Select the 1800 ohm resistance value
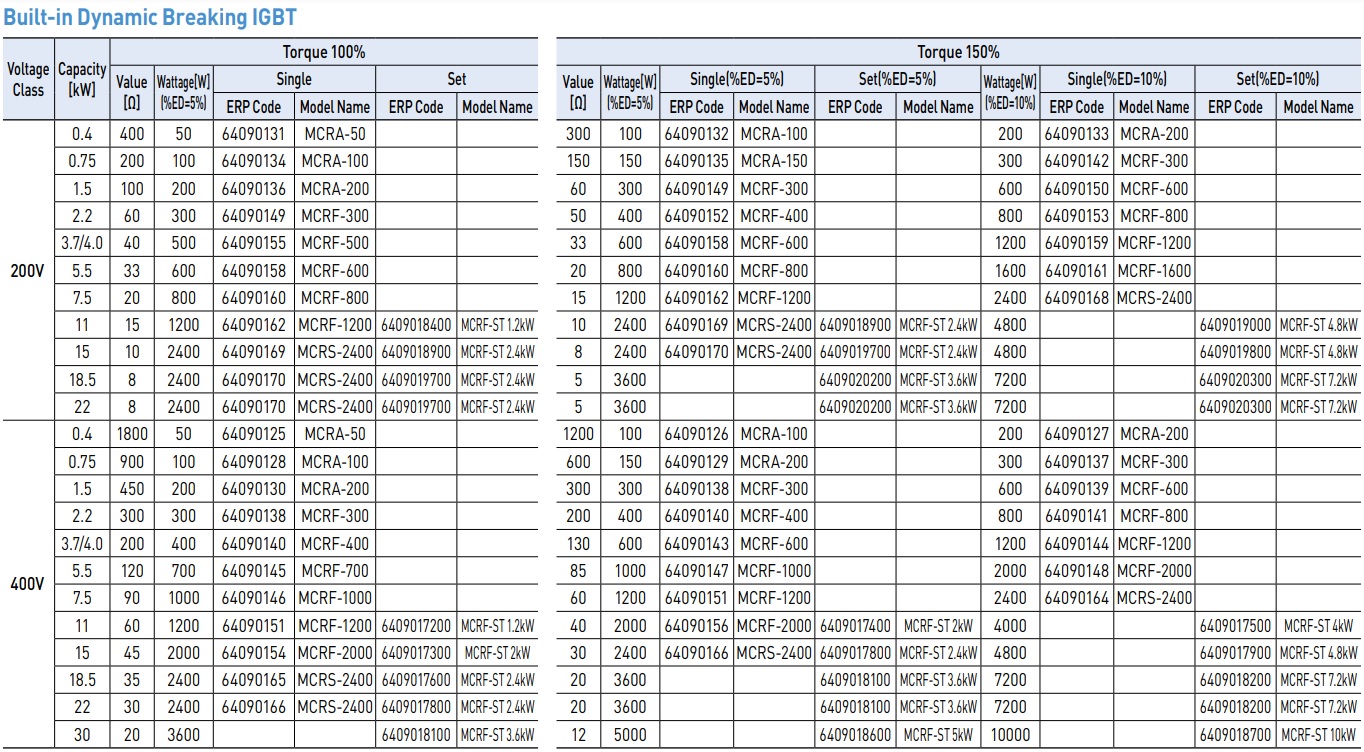This screenshot has width=1364, height=752. [x=131, y=434]
